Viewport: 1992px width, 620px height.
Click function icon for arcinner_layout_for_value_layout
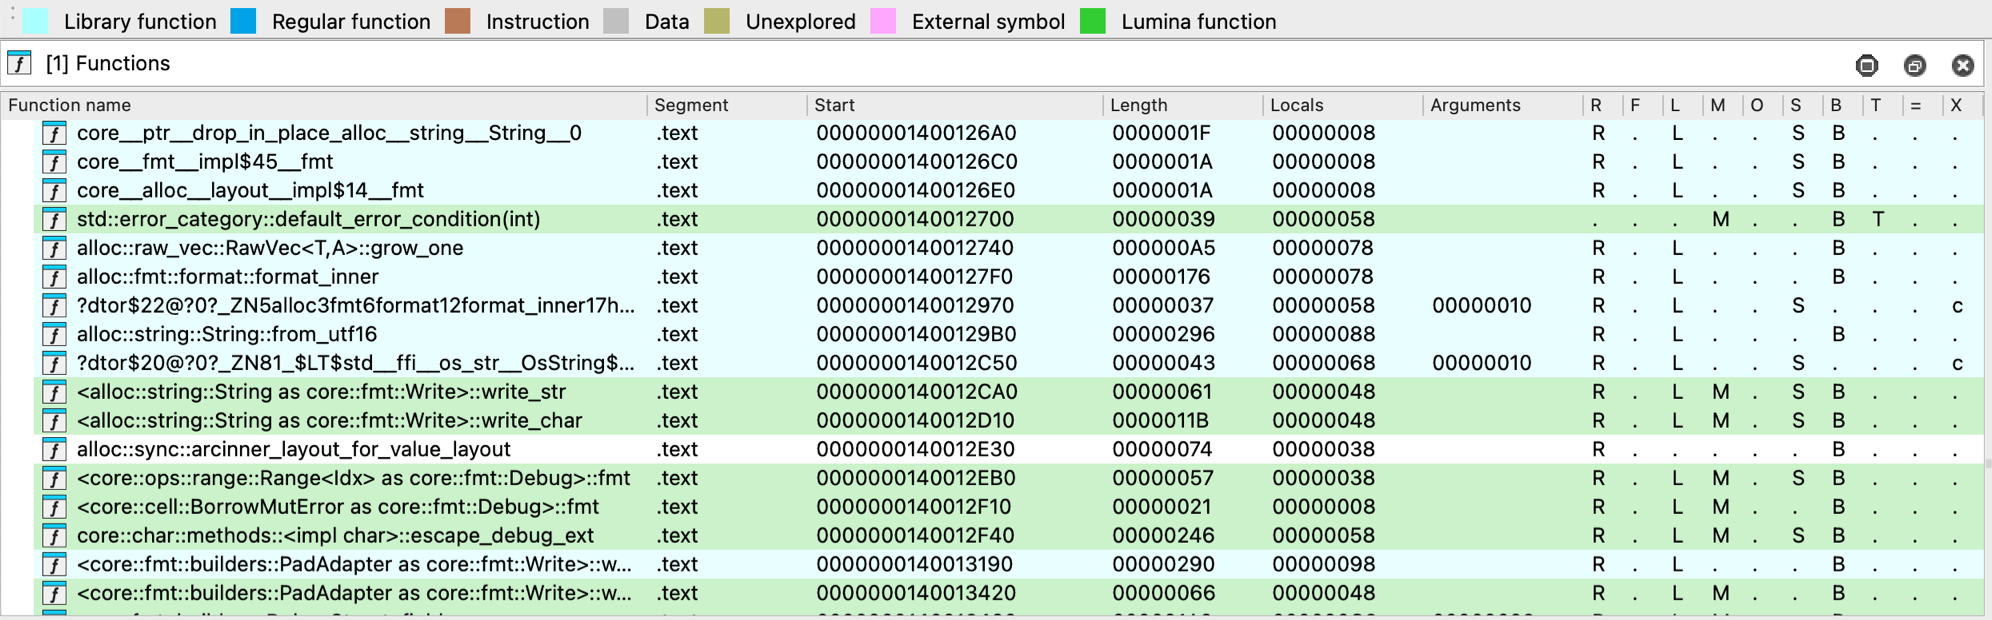coord(54,450)
